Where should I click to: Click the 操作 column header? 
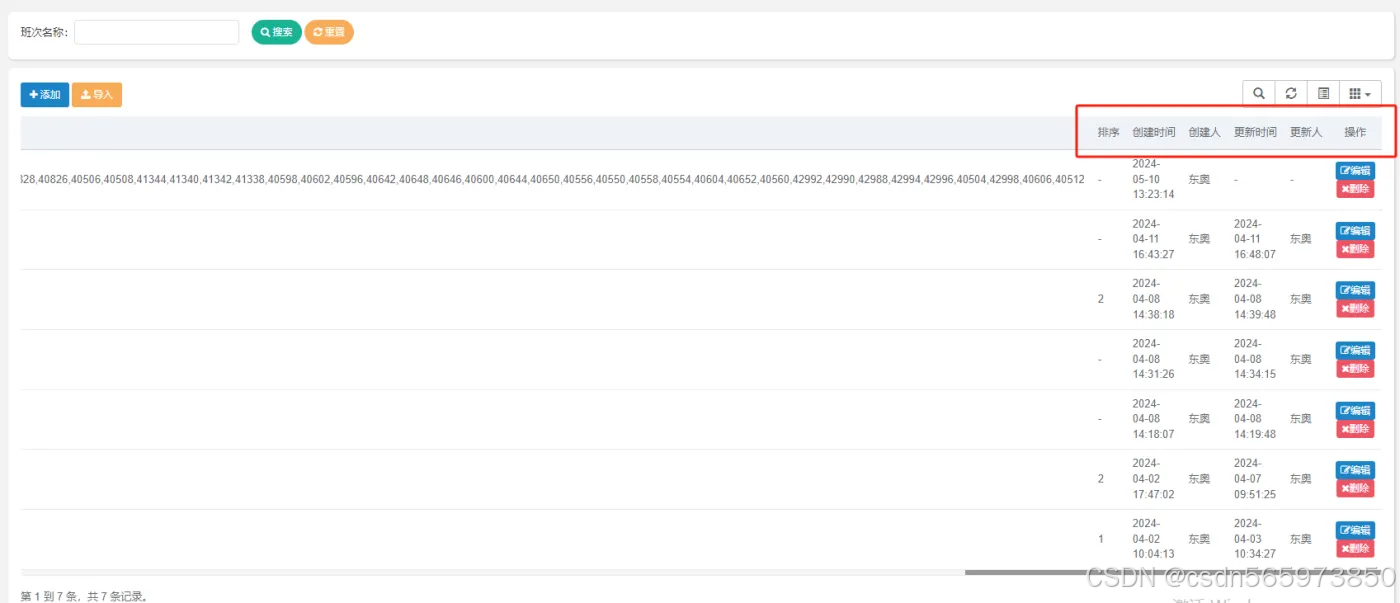tap(1355, 131)
